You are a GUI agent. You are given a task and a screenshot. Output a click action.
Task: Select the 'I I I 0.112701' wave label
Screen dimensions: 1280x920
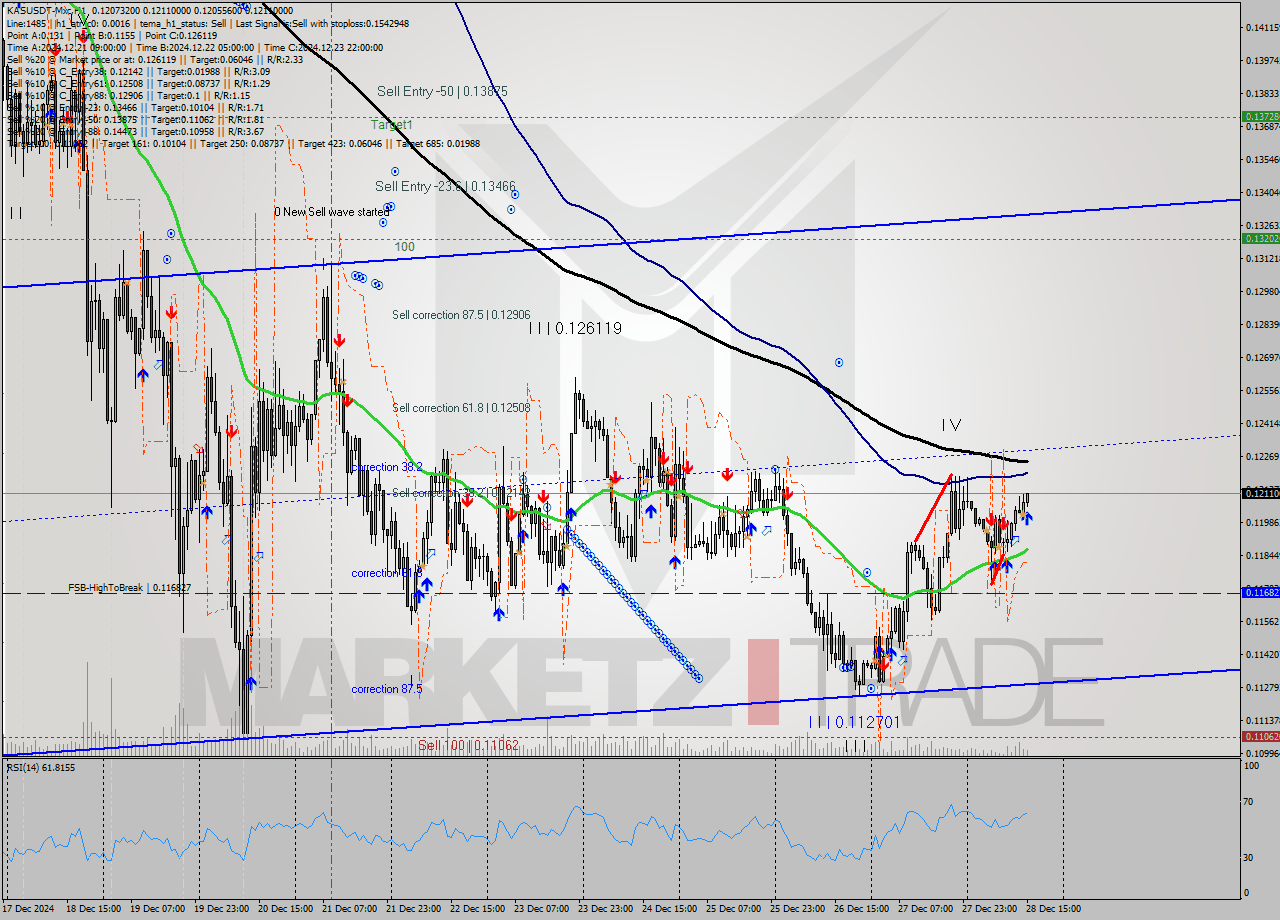[x=854, y=722]
